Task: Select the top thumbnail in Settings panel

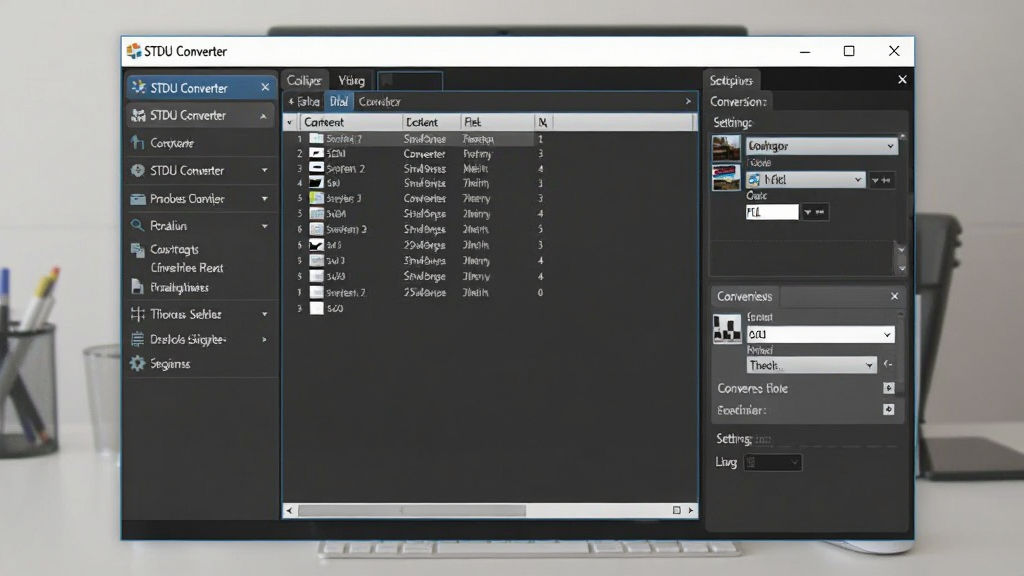Action: pos(726,148)
